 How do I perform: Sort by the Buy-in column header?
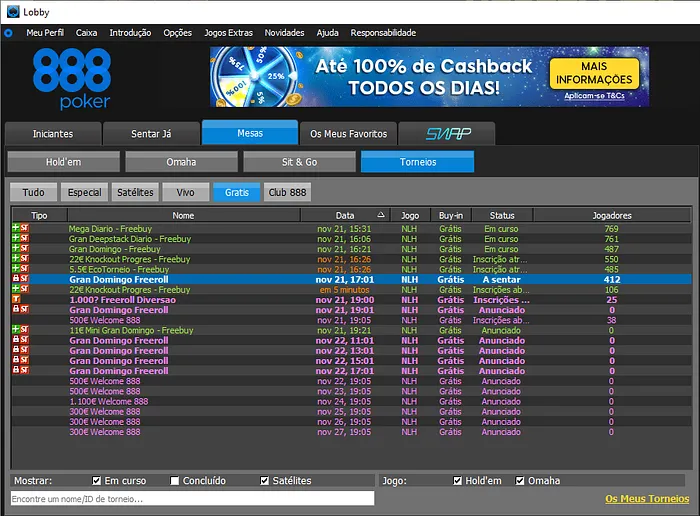point(451,215)
